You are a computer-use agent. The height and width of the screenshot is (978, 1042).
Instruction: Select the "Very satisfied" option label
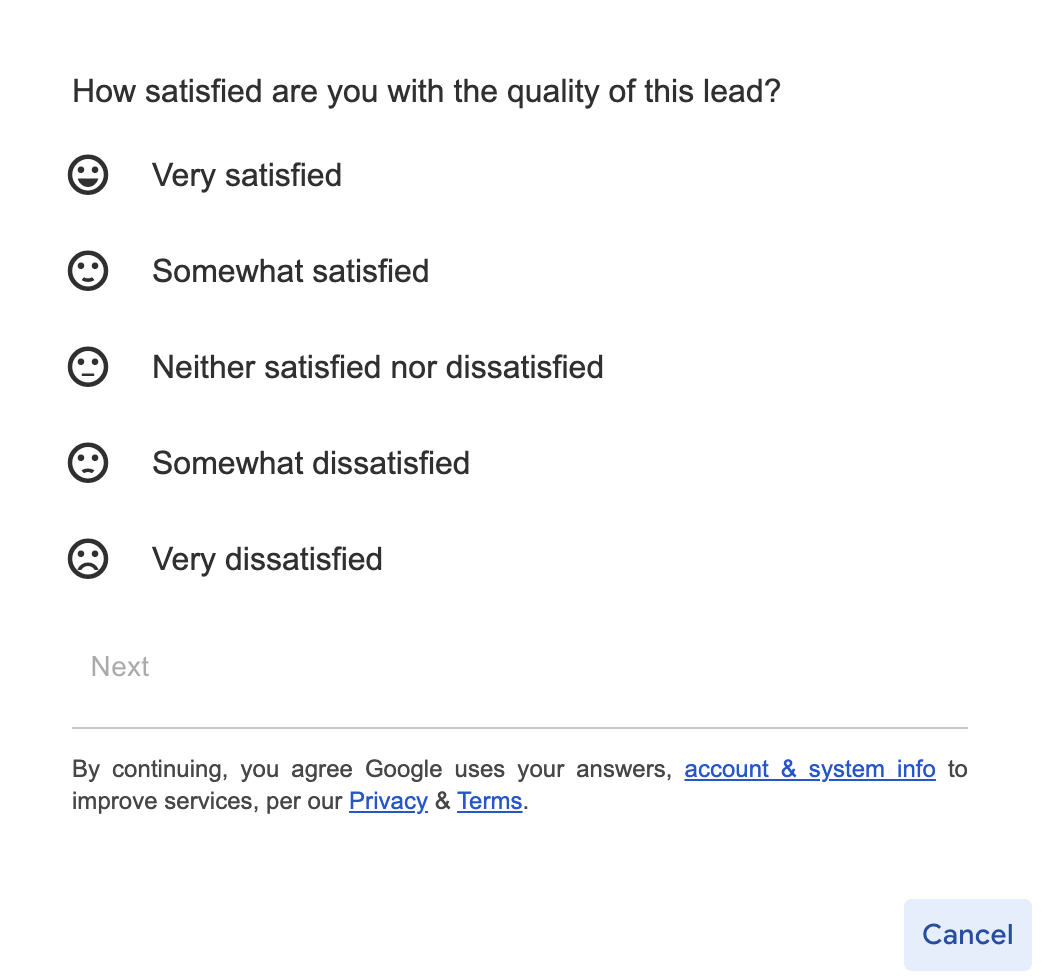pos(247,175)
